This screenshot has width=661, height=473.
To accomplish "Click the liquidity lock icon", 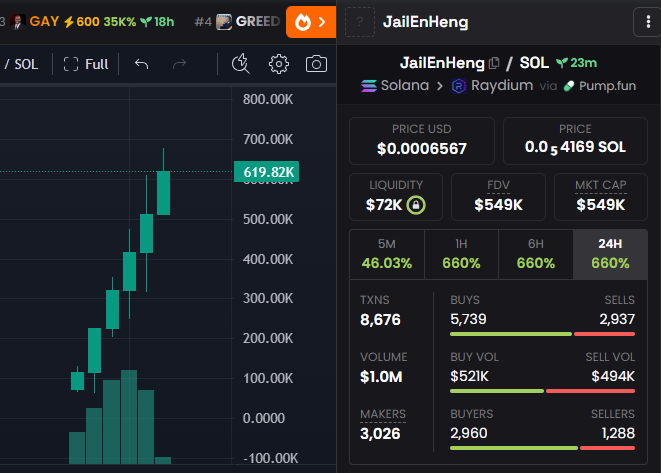I will (416, 205).
